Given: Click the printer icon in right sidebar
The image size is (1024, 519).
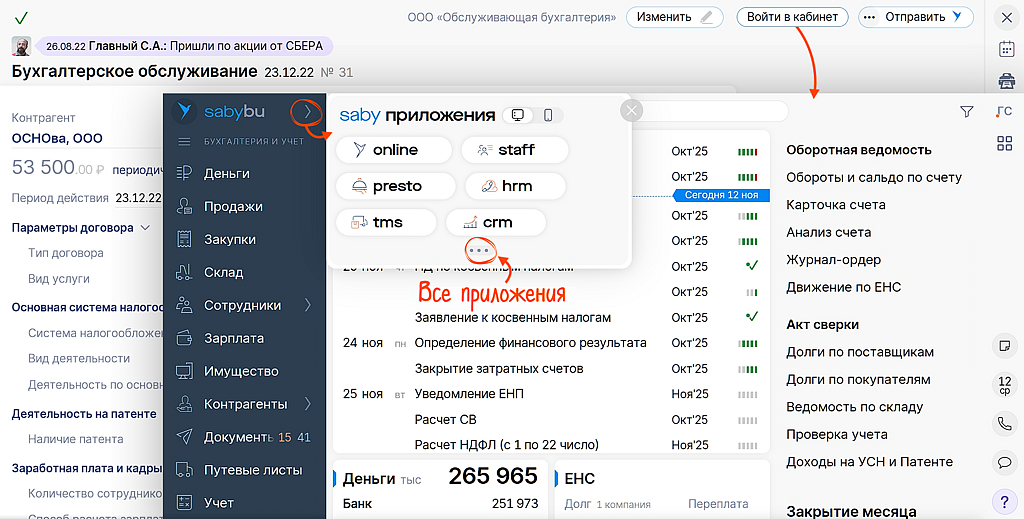Looking at the screenshot, I should [x=1006, y=81].
